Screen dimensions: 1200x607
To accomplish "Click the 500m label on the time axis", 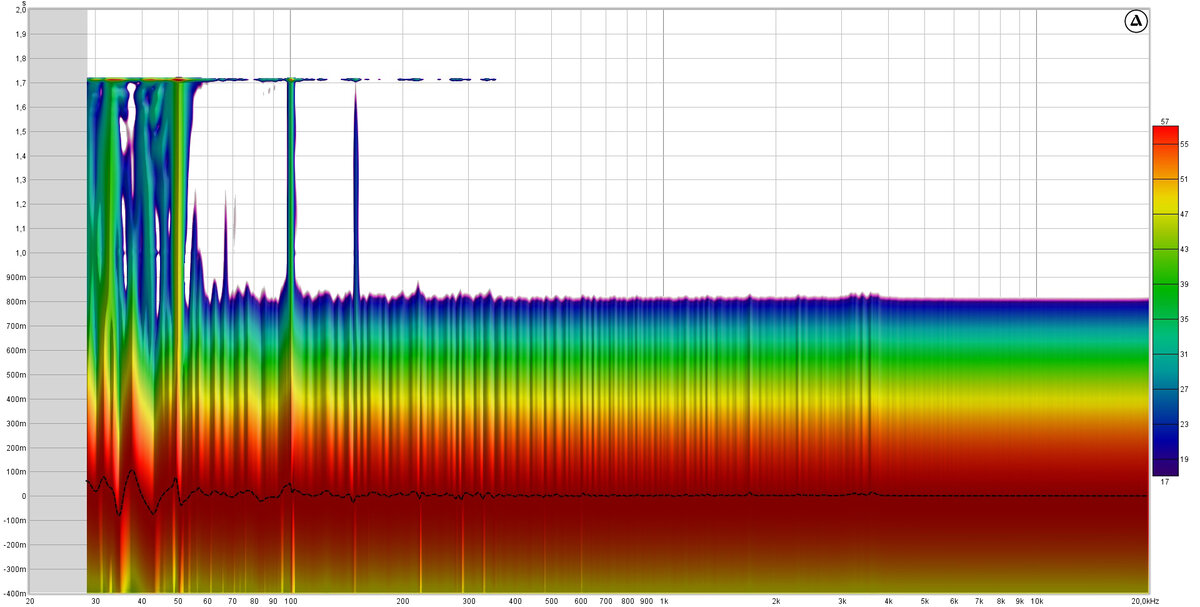I will click(16, 374).
